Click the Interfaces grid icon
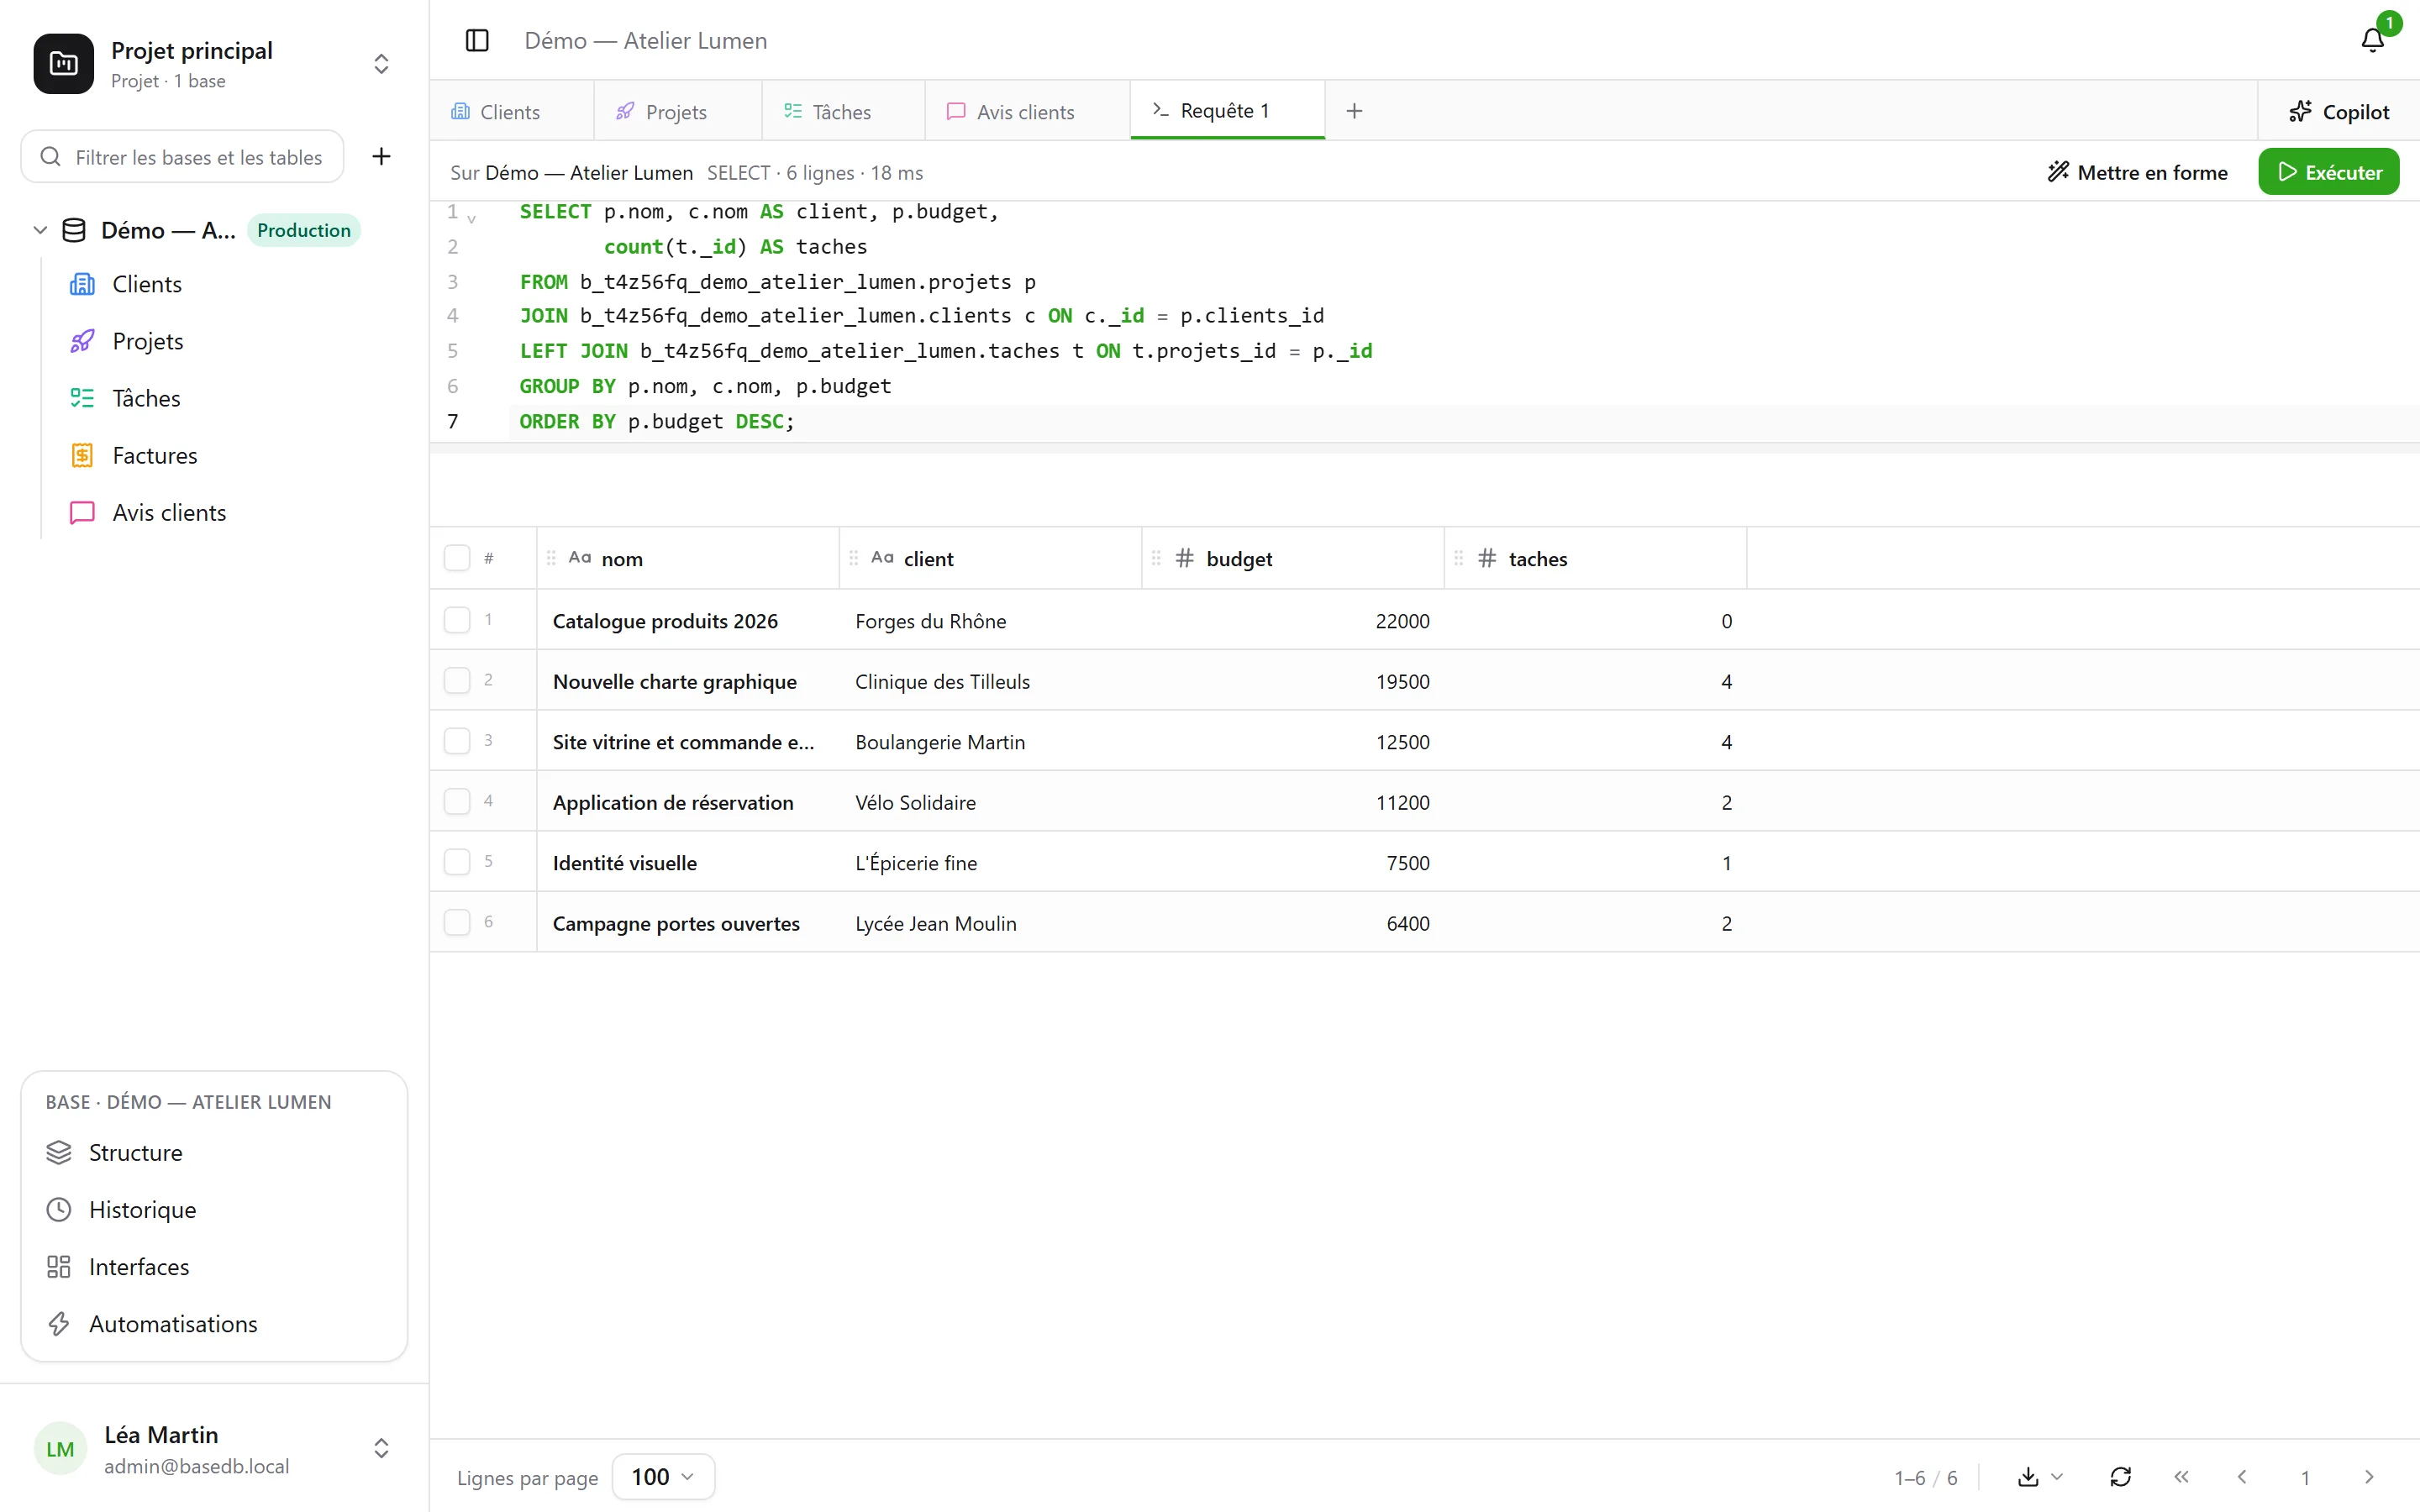 click(59, 1266)
